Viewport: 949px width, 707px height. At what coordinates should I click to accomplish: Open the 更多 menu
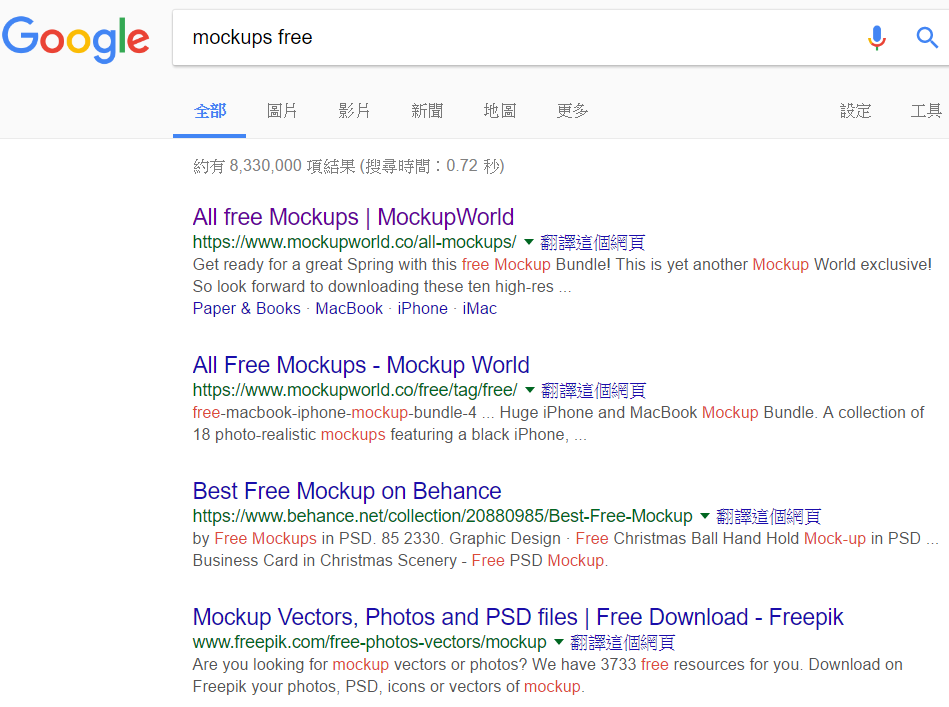(x=573, y=111)
